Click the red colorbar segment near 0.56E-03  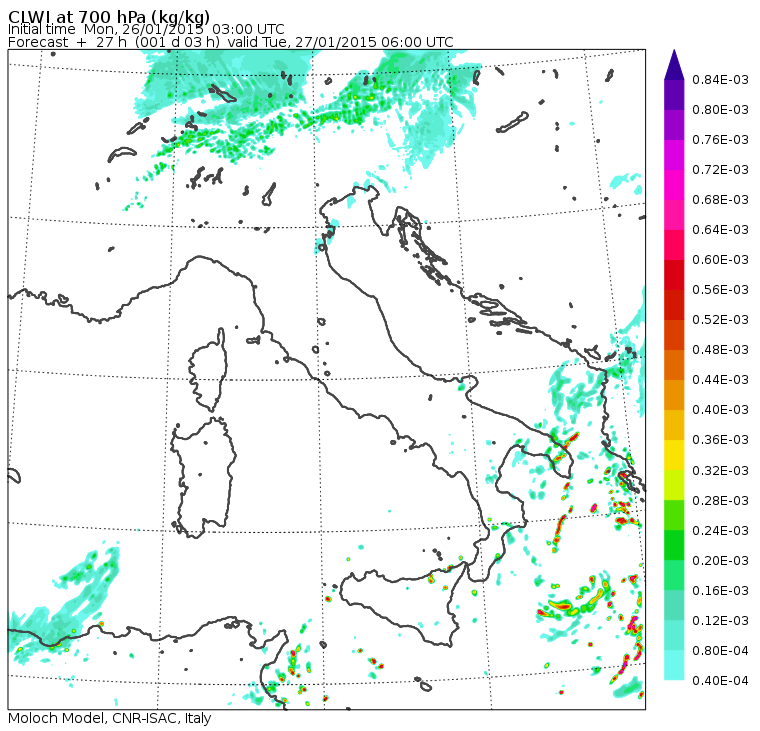coord(674,275)
